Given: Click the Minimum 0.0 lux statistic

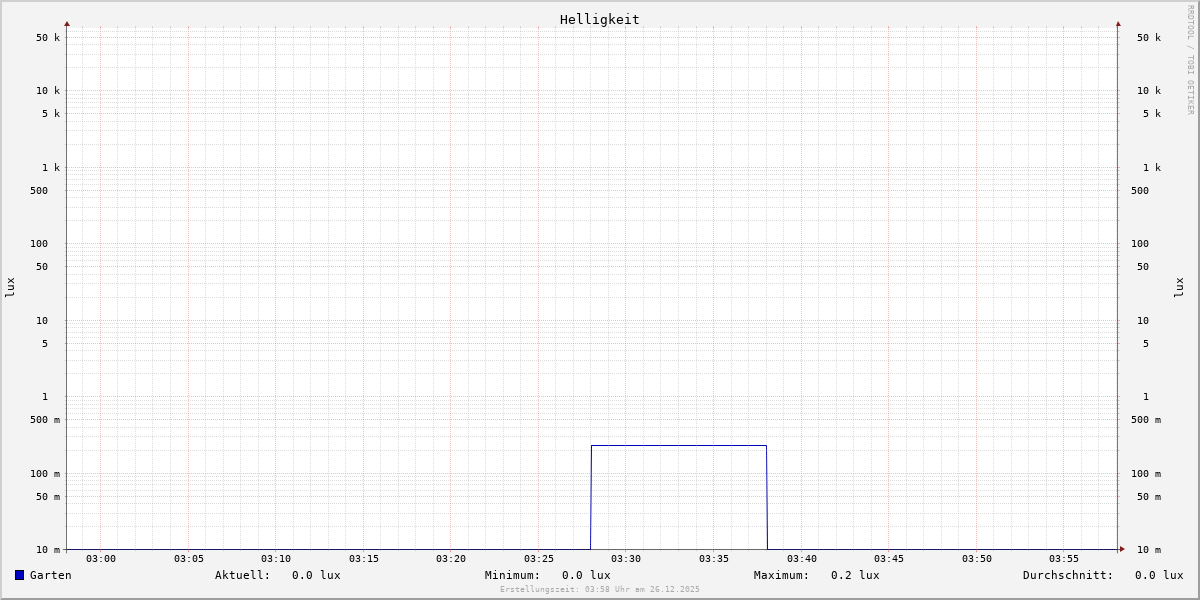Looking at the screenshot, I should 548,575.
